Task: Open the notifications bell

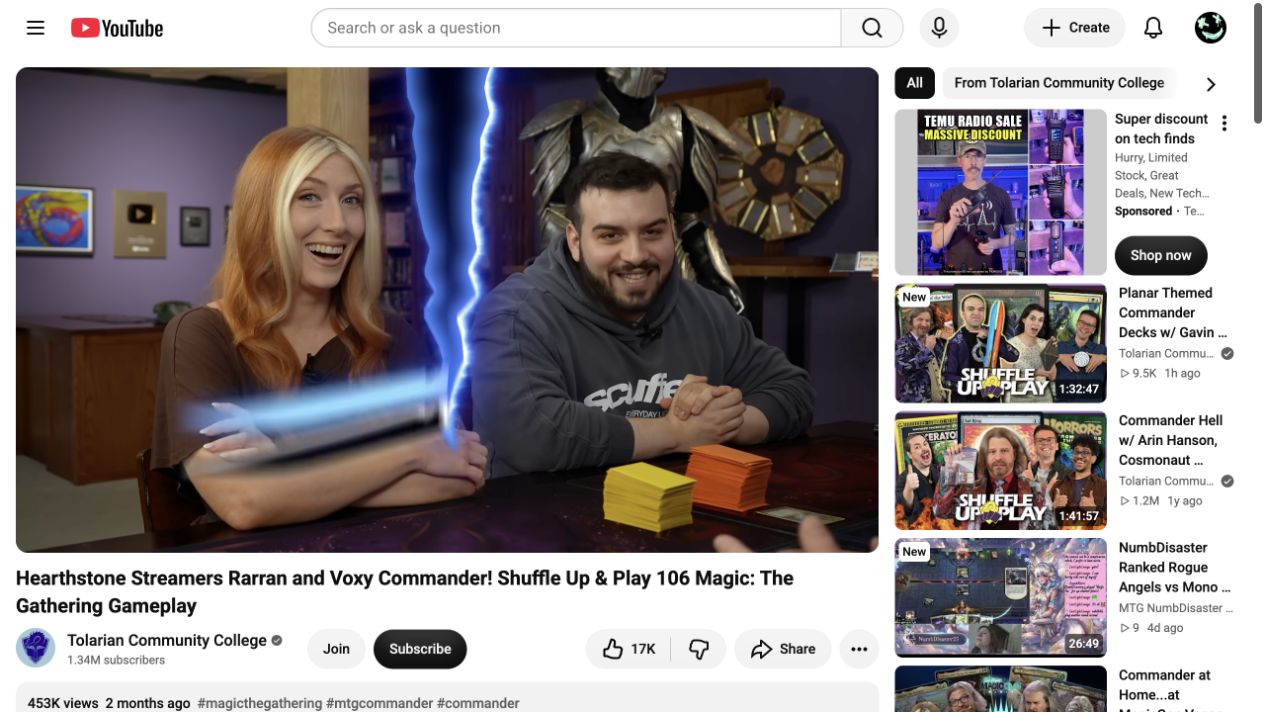Action: (x=1153, y=28)
